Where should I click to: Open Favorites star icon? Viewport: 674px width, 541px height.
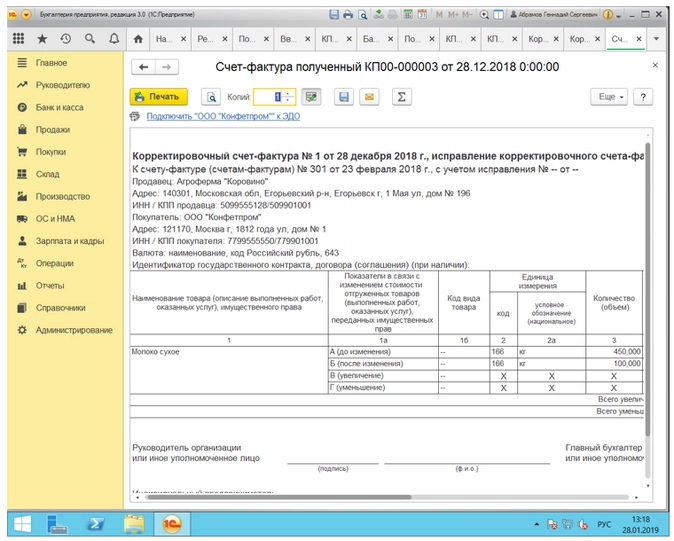click(x=42, y=39)
